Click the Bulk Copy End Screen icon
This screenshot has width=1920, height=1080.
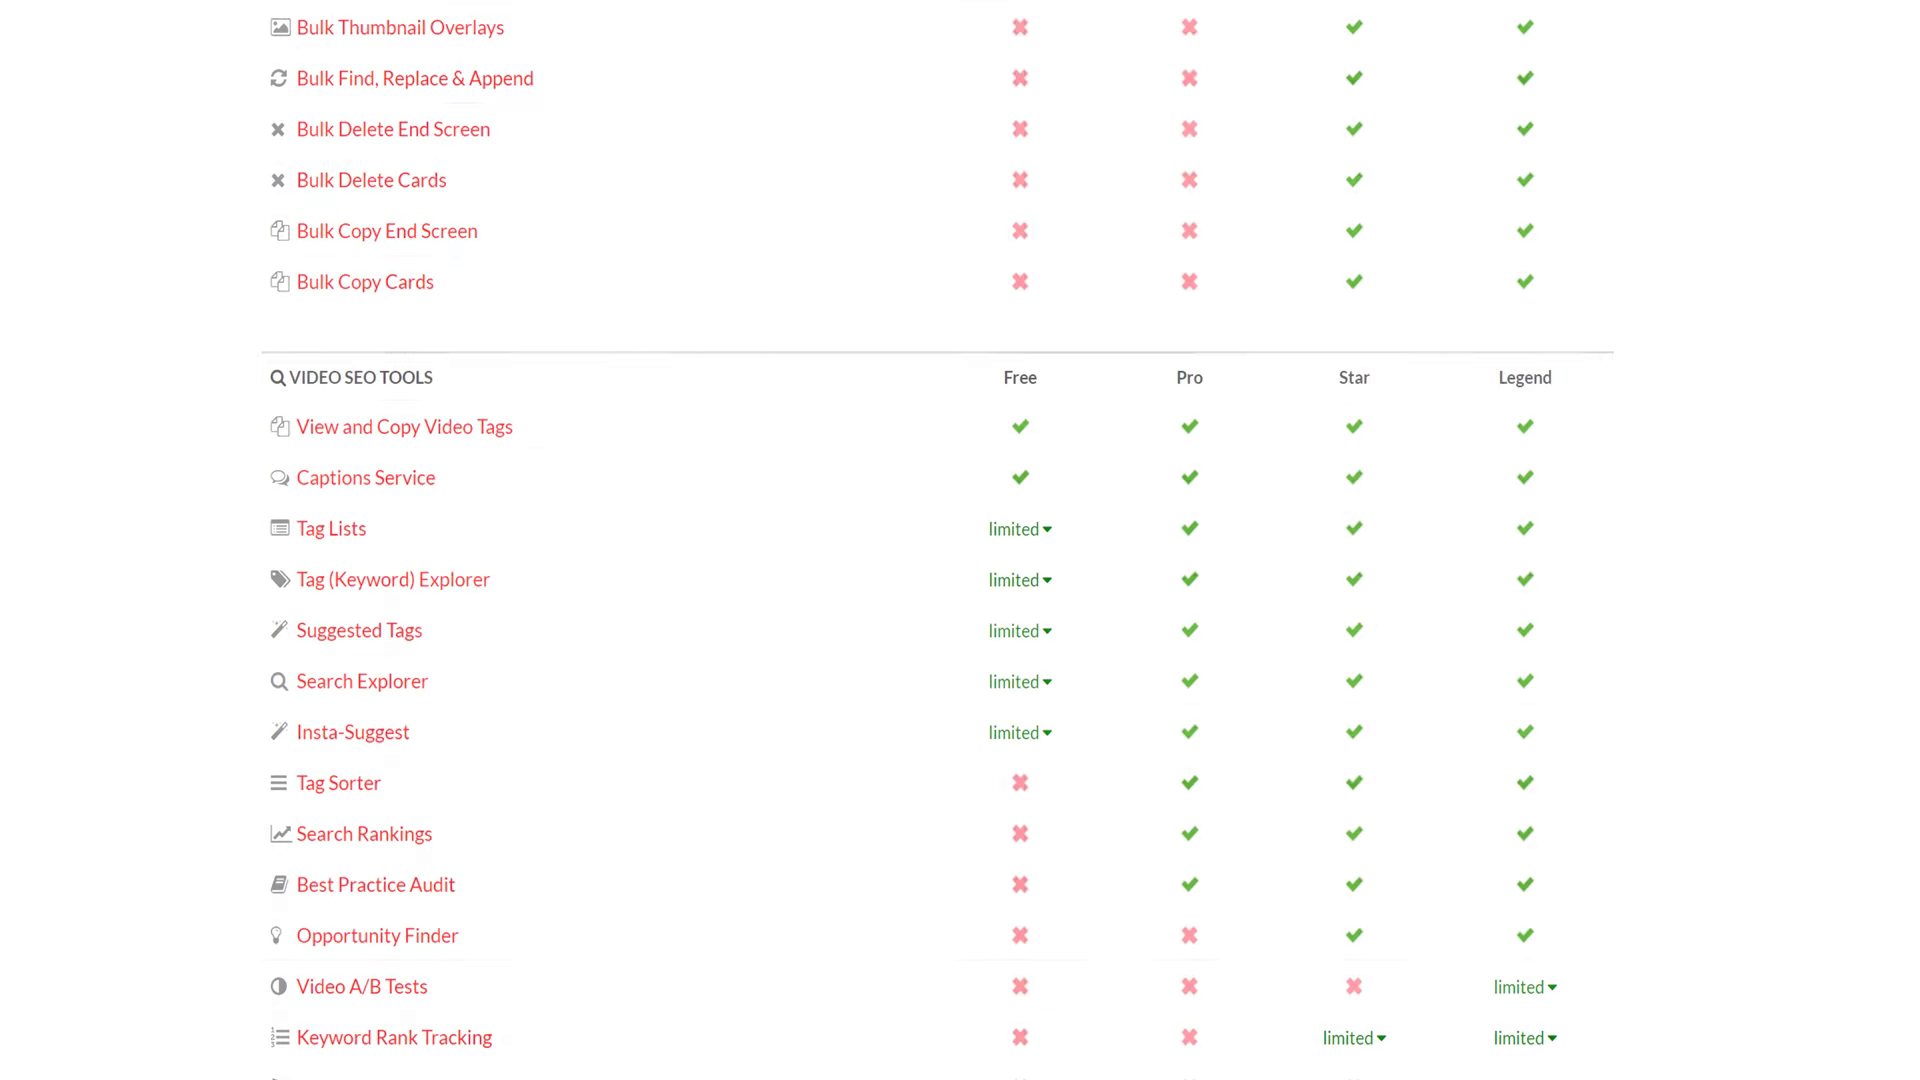(278, 231)
